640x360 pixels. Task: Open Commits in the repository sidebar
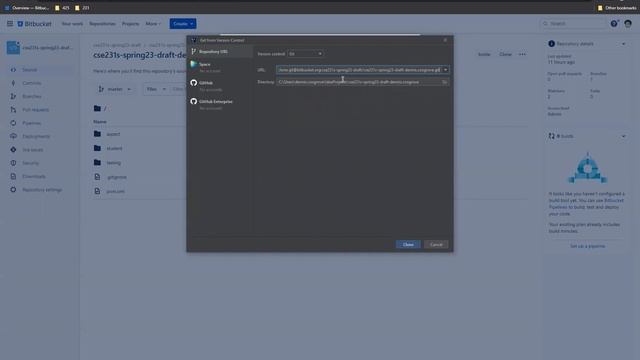point(31,83)
